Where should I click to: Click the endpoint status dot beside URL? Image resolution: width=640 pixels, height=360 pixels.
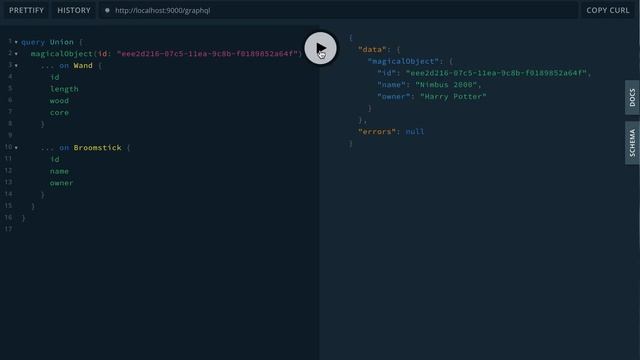coord(107,11)
